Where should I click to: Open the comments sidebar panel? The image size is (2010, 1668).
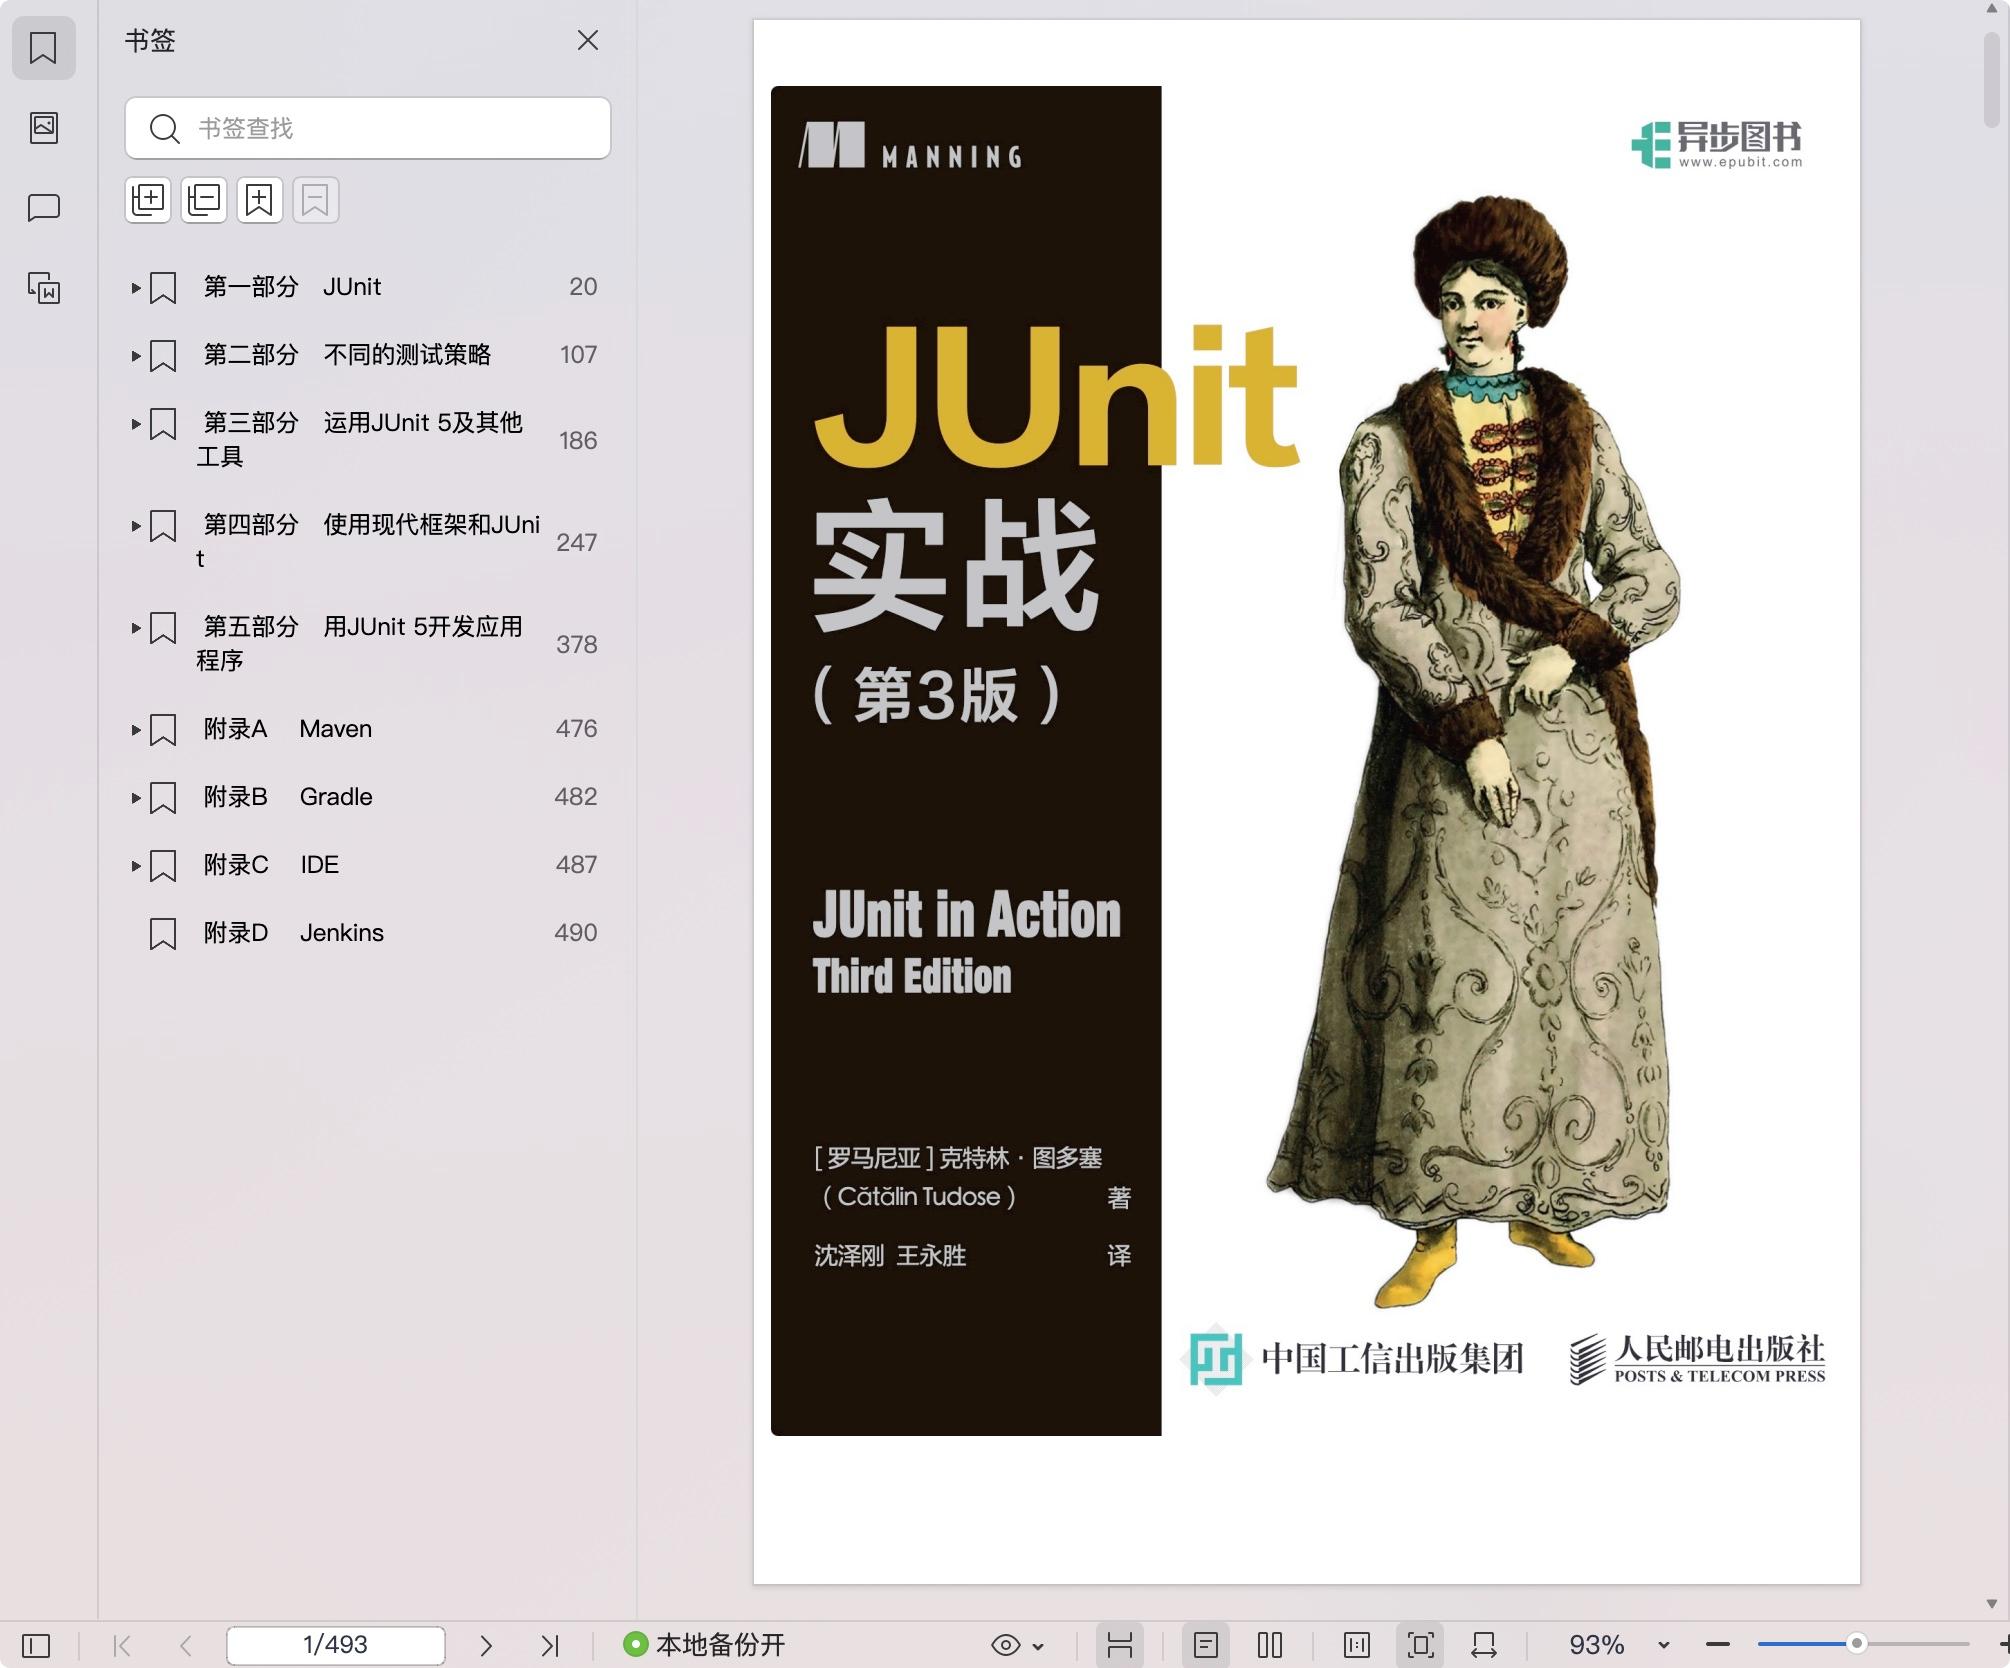click(43, 207)
